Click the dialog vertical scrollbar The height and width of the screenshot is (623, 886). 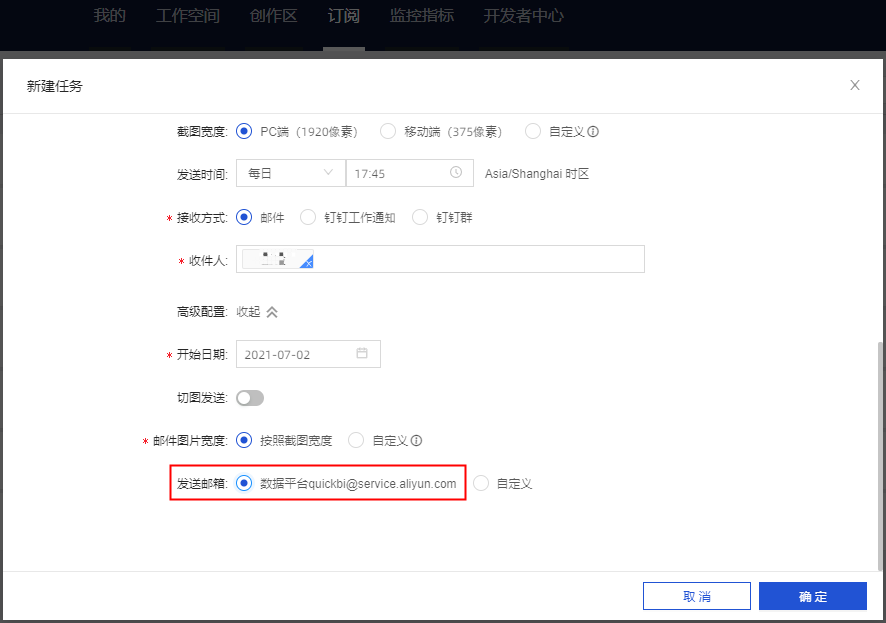point(880,455)
